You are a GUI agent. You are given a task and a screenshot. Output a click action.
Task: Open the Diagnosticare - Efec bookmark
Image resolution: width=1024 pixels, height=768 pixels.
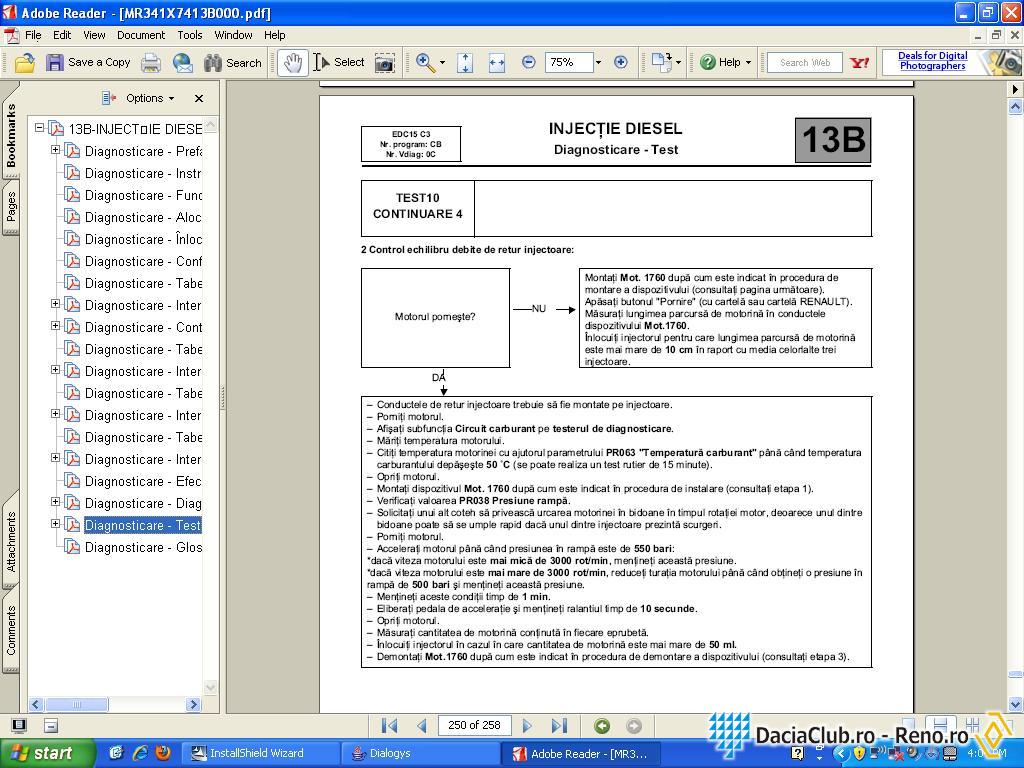point(143,481)
